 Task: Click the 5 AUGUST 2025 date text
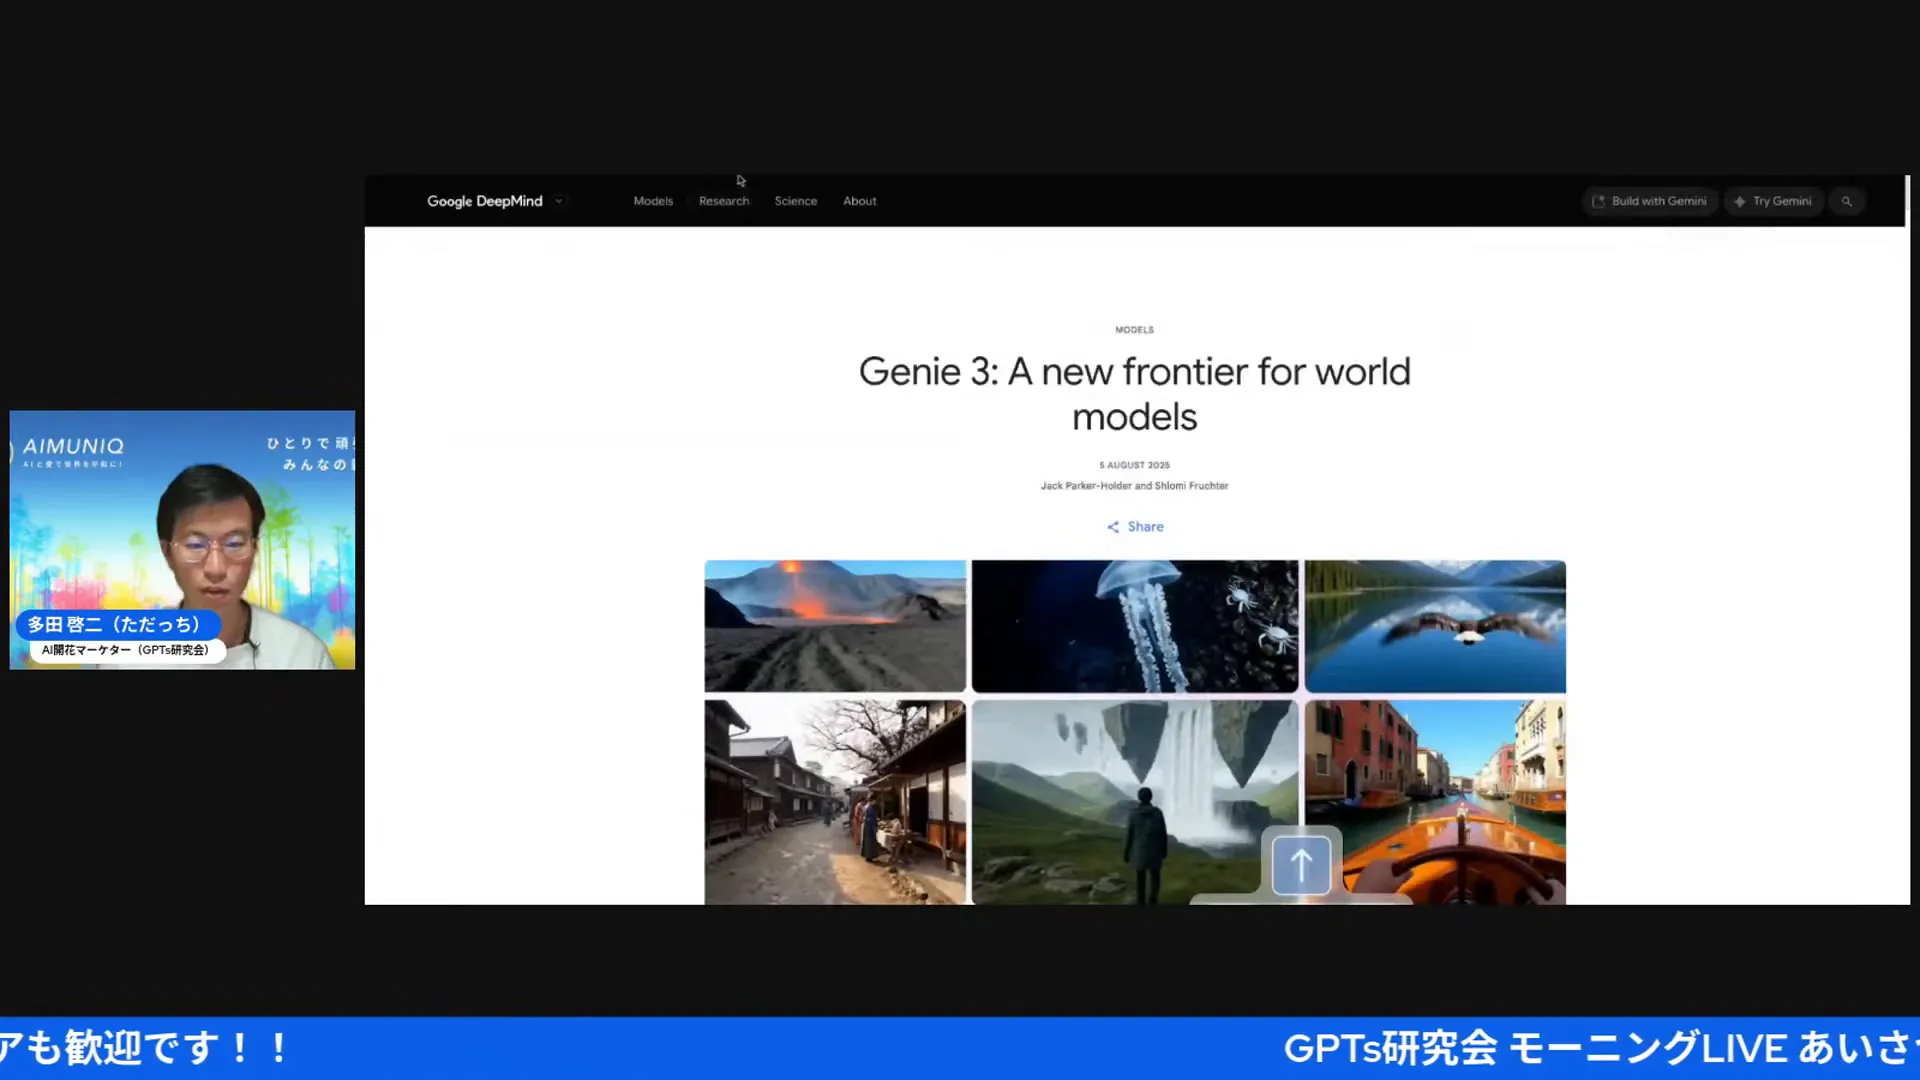pyautogui.click(x=1134, y=465)
